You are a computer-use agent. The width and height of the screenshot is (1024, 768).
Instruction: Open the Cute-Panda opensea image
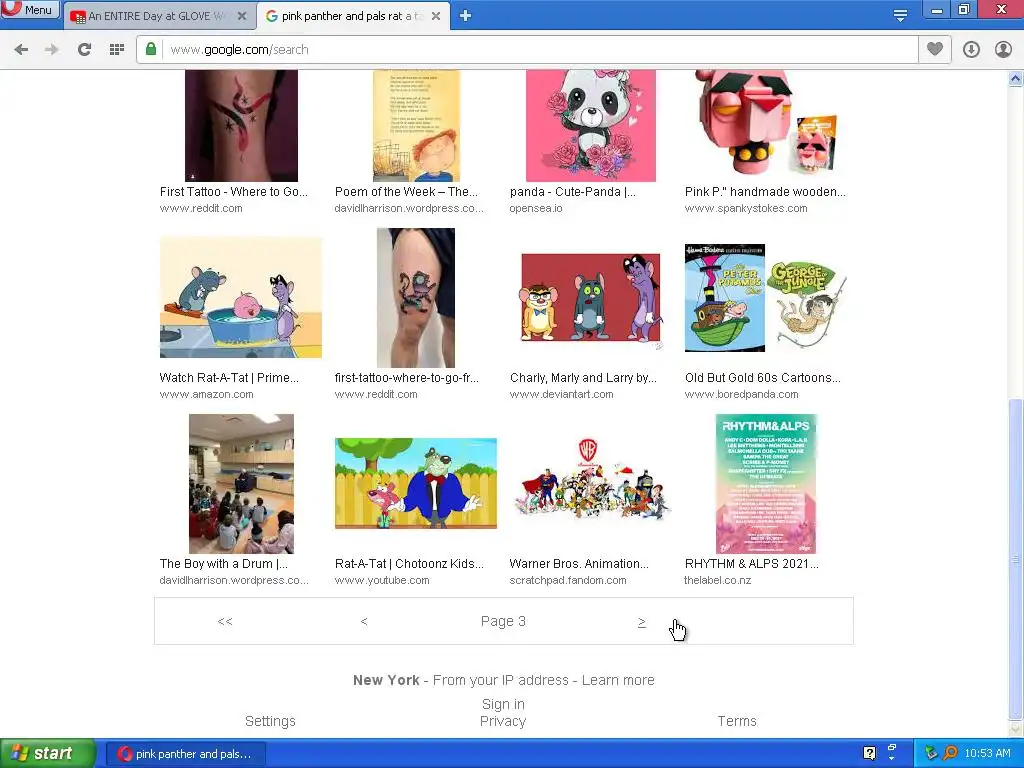[x=591, y=125]
